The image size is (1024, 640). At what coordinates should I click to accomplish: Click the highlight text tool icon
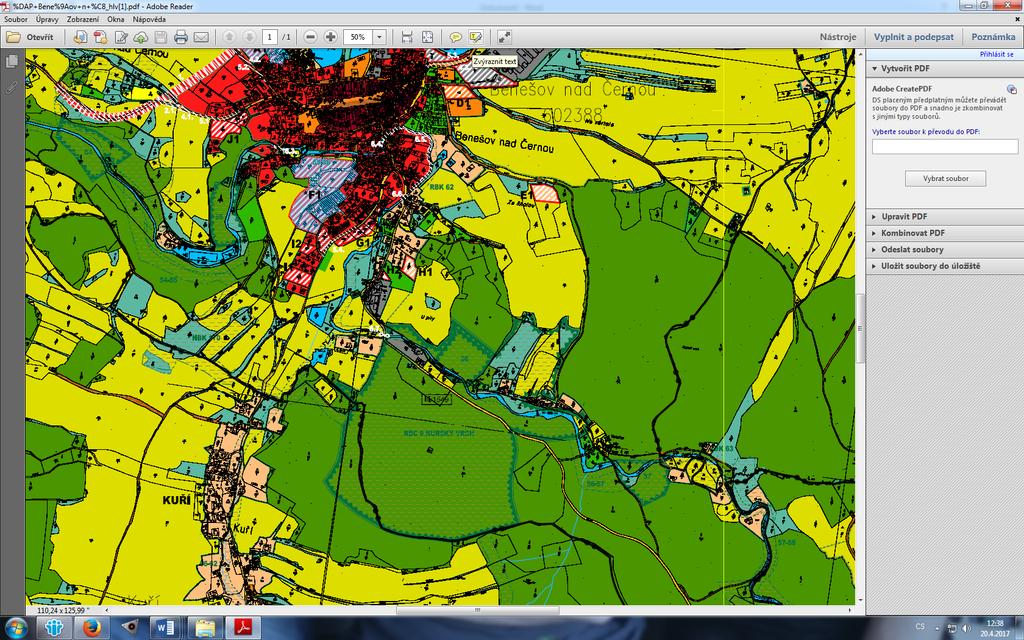point(475,37)
